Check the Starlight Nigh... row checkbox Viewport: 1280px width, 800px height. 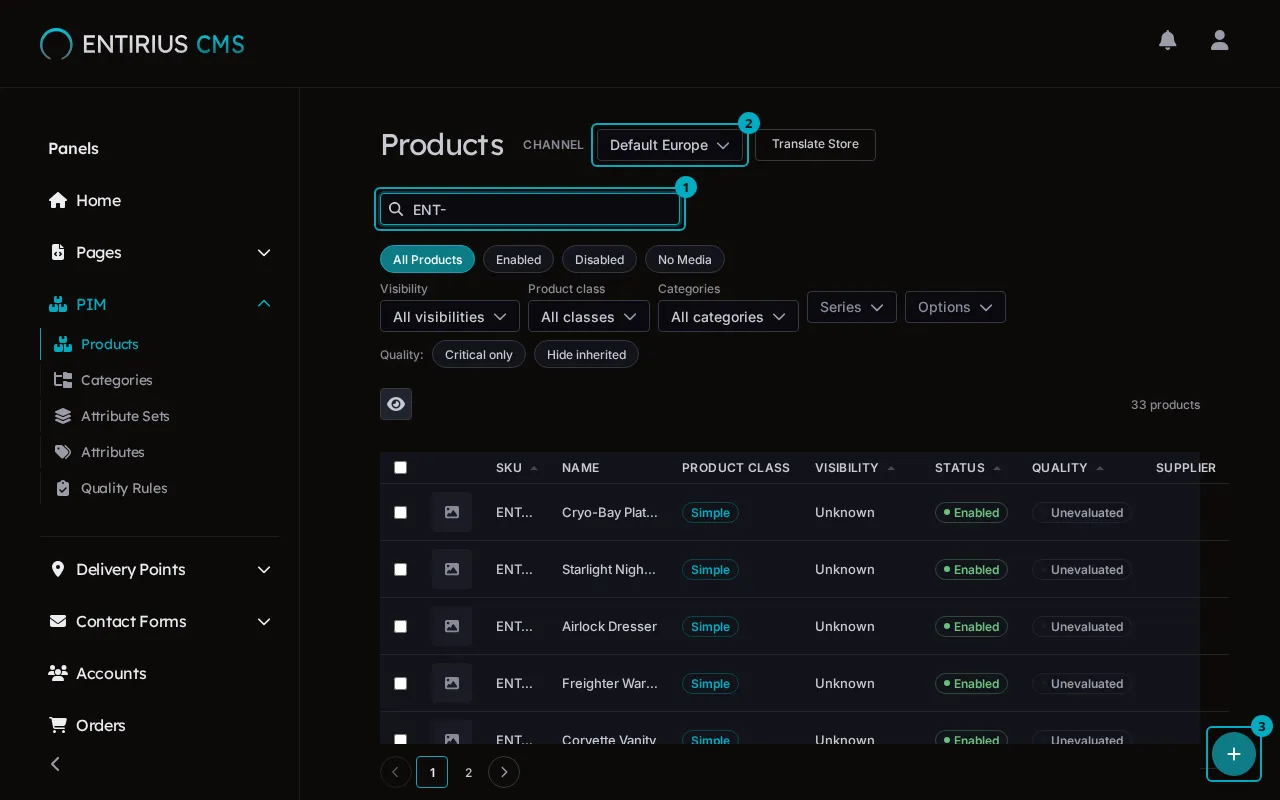click(400, 569)
